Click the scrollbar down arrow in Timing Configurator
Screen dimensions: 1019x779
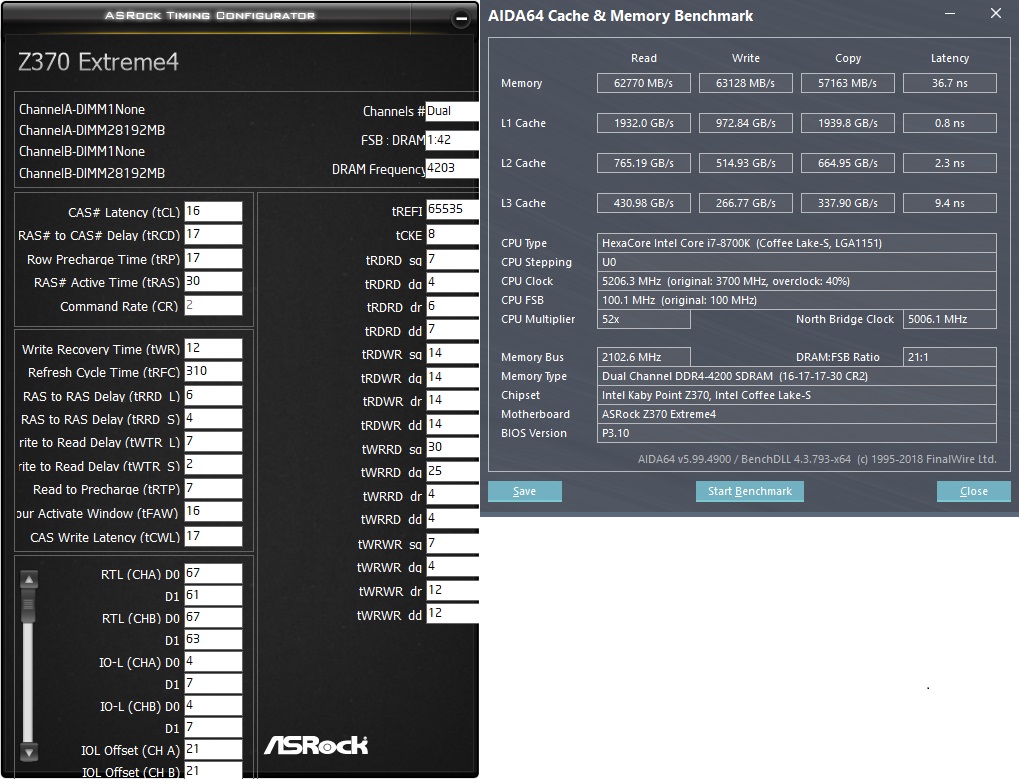point(29,752)
